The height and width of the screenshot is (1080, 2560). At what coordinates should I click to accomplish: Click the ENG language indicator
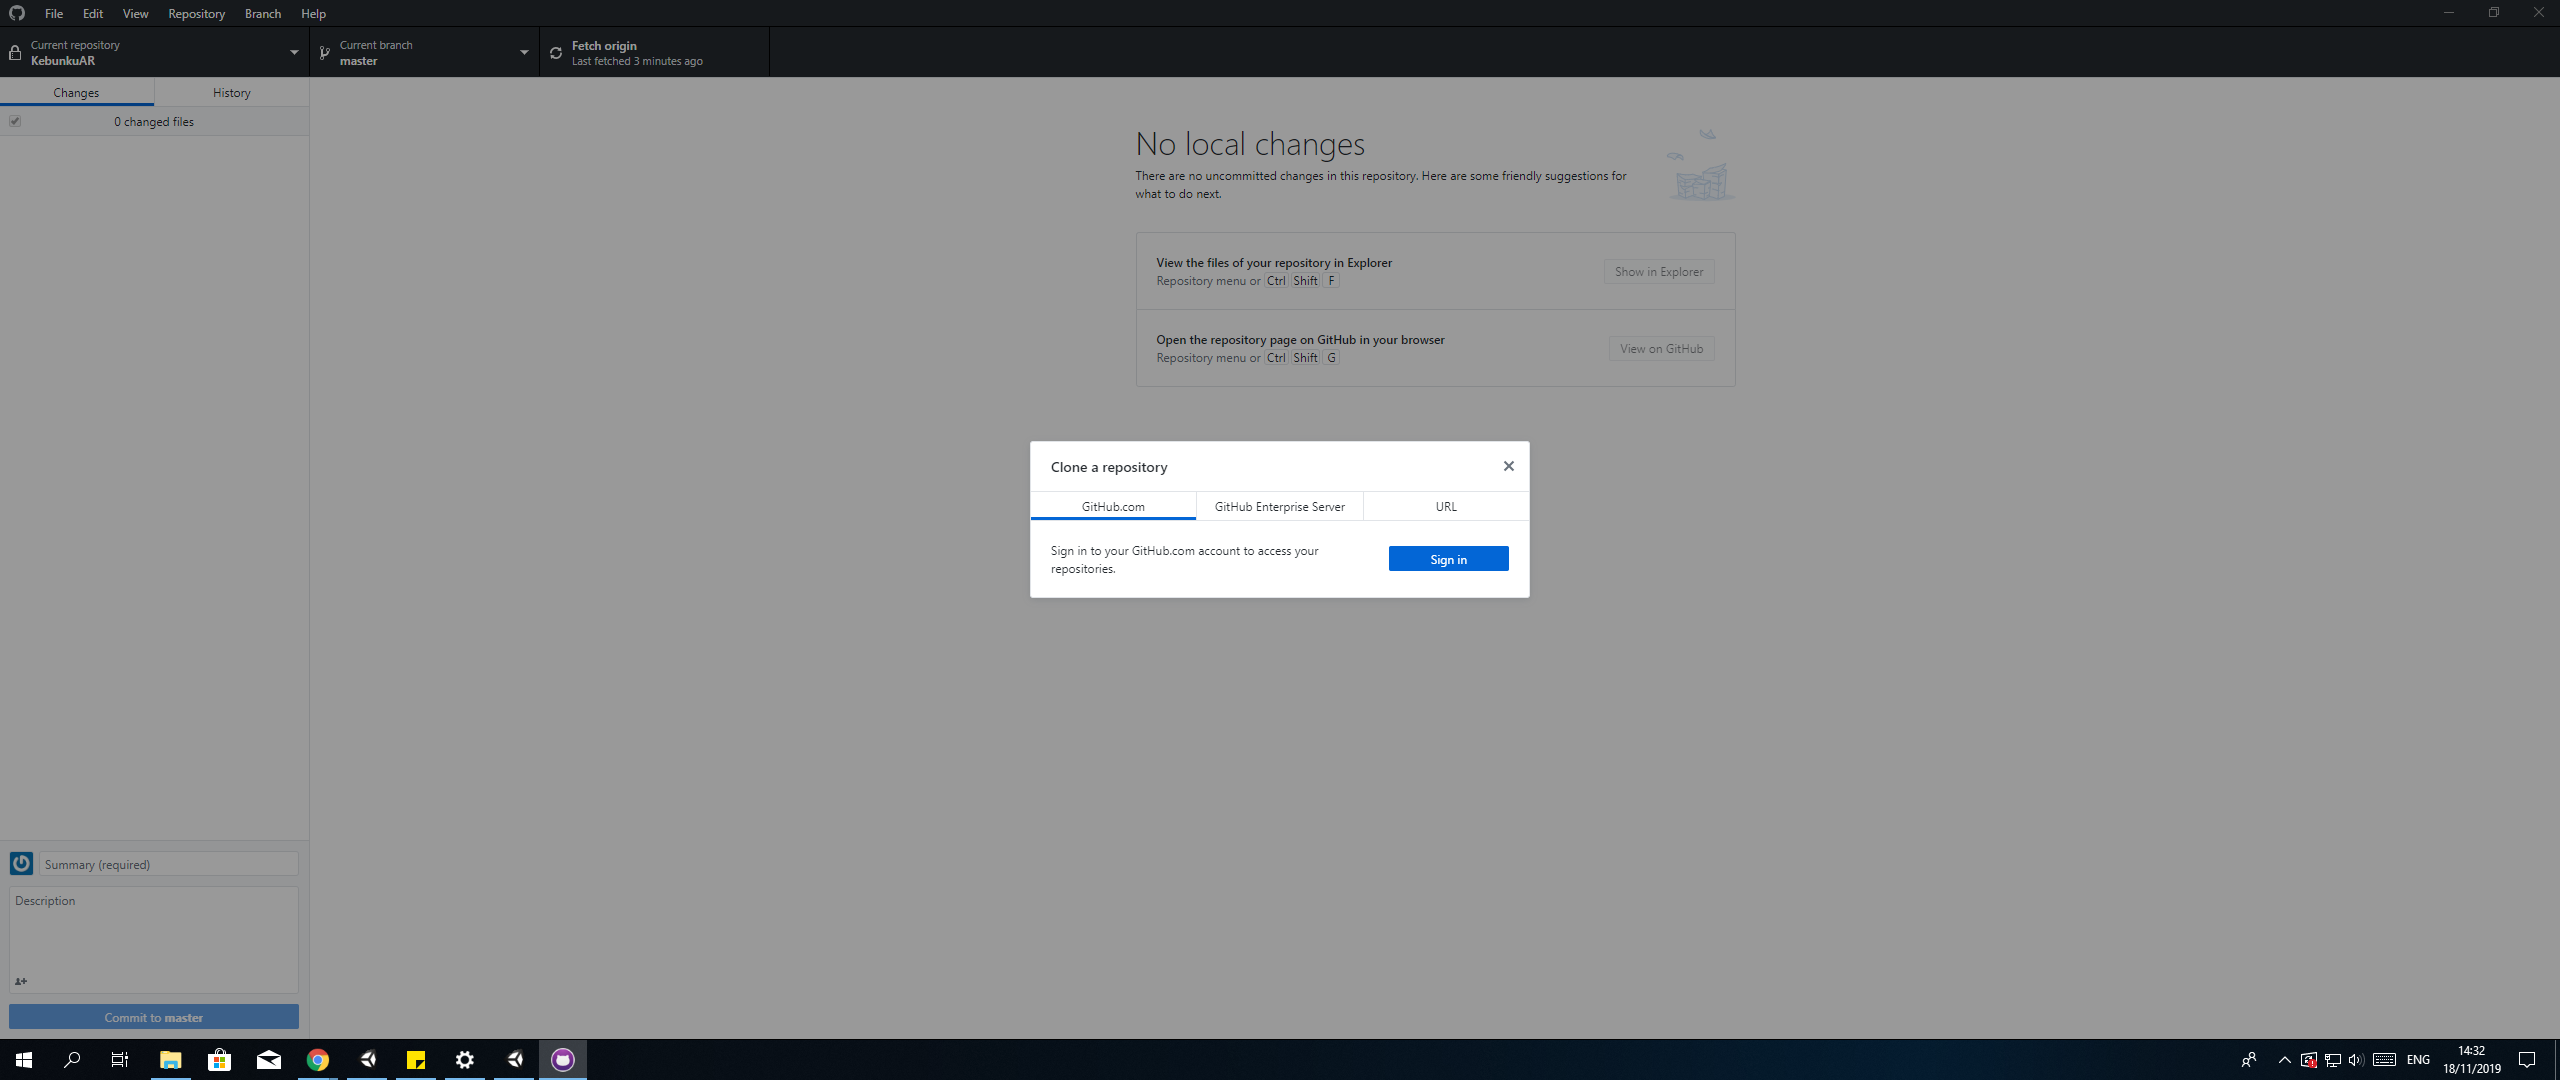(x=2418, y=1060)
